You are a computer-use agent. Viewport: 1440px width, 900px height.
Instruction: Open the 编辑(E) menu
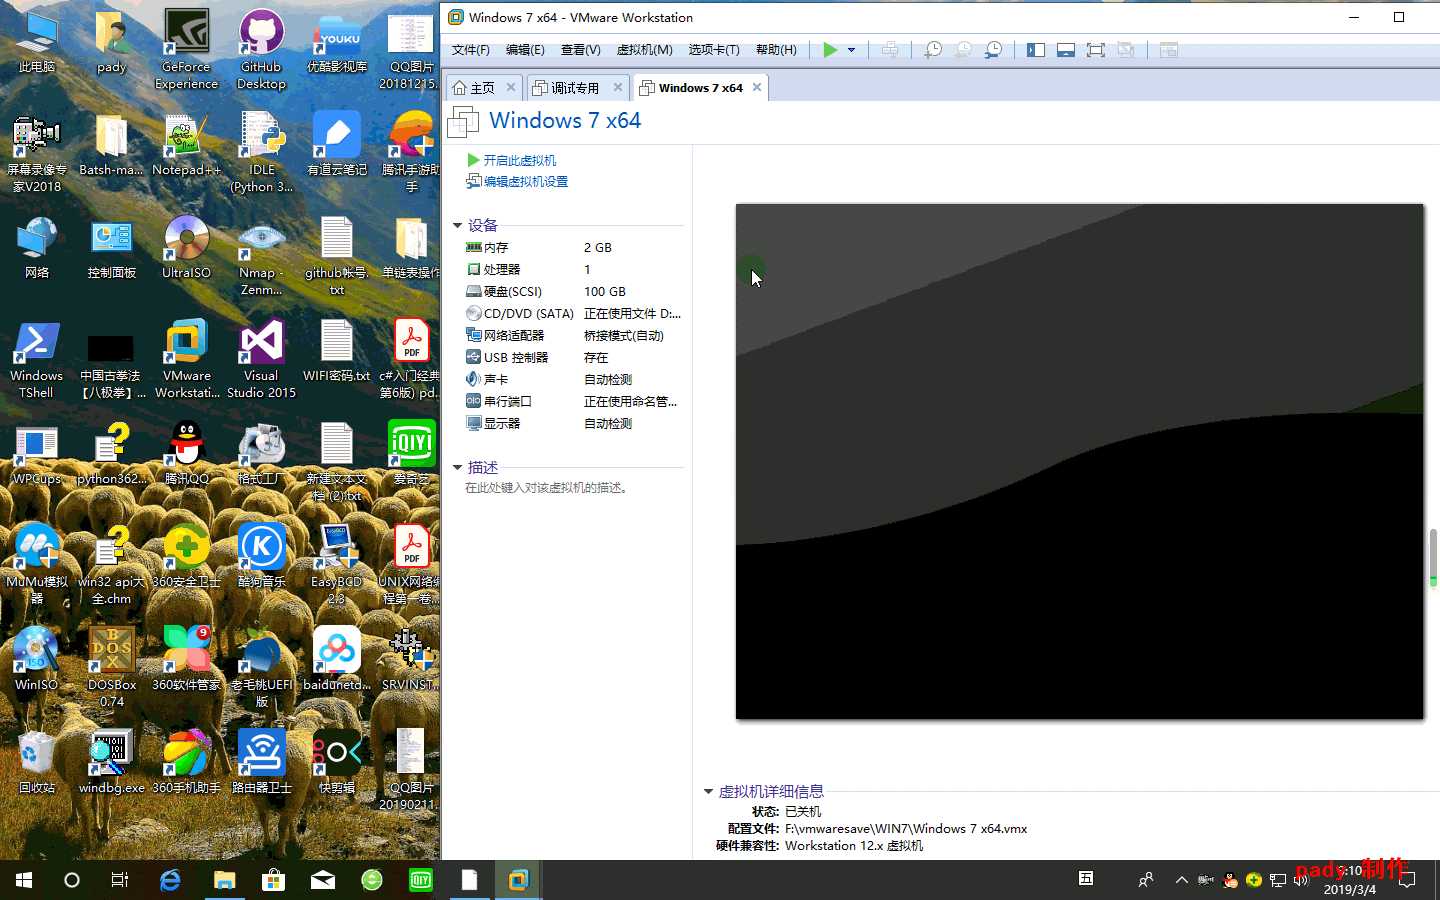tap(525, 50)
